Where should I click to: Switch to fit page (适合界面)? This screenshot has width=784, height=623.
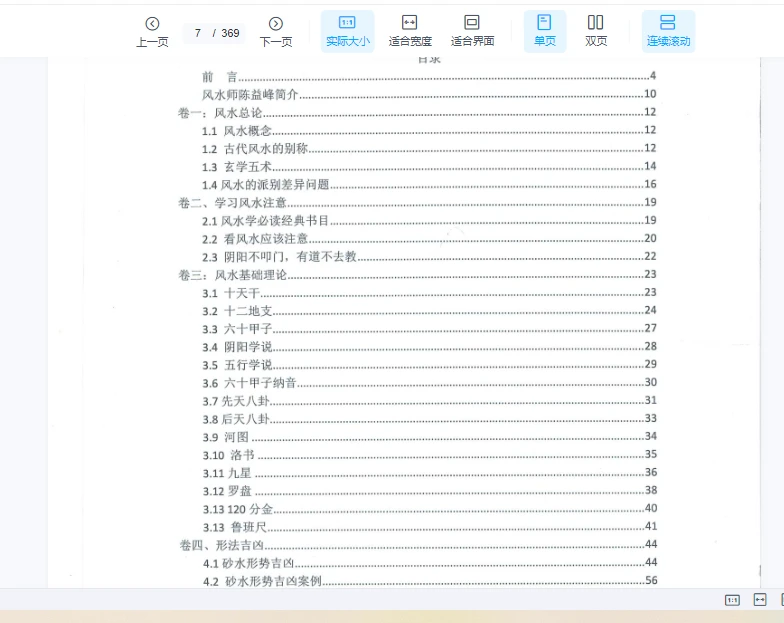472,31
